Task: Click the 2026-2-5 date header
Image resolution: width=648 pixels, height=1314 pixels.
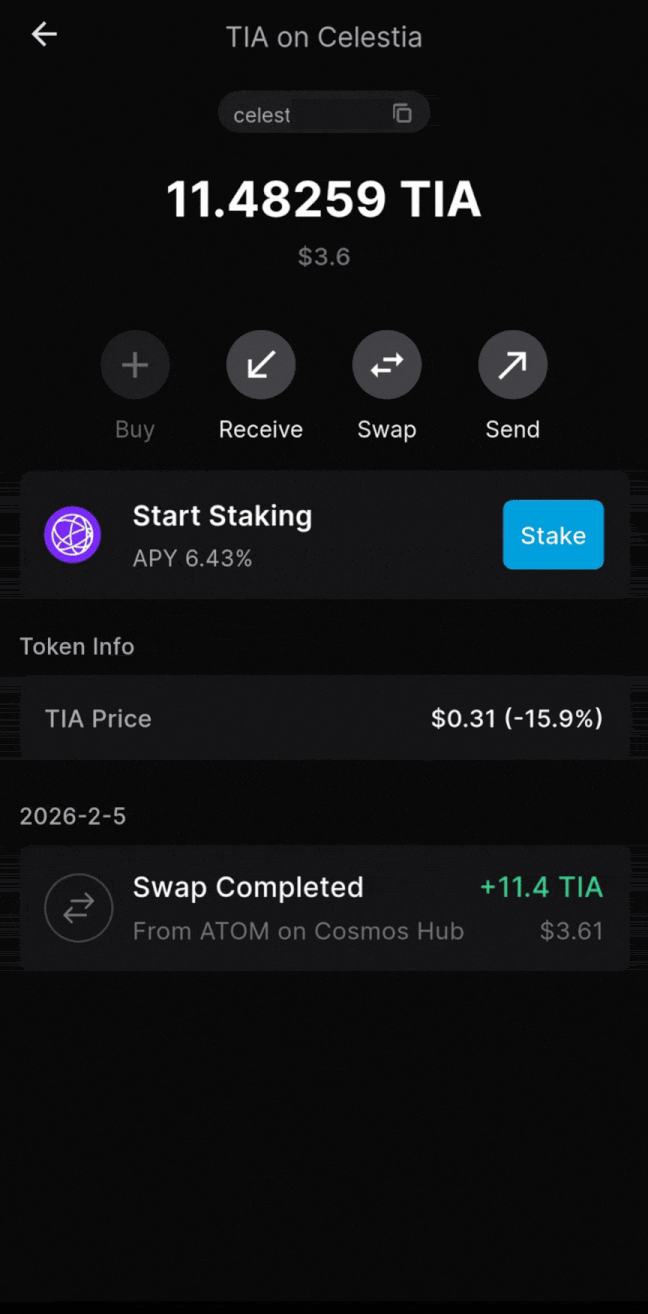Action: [72, 816]
